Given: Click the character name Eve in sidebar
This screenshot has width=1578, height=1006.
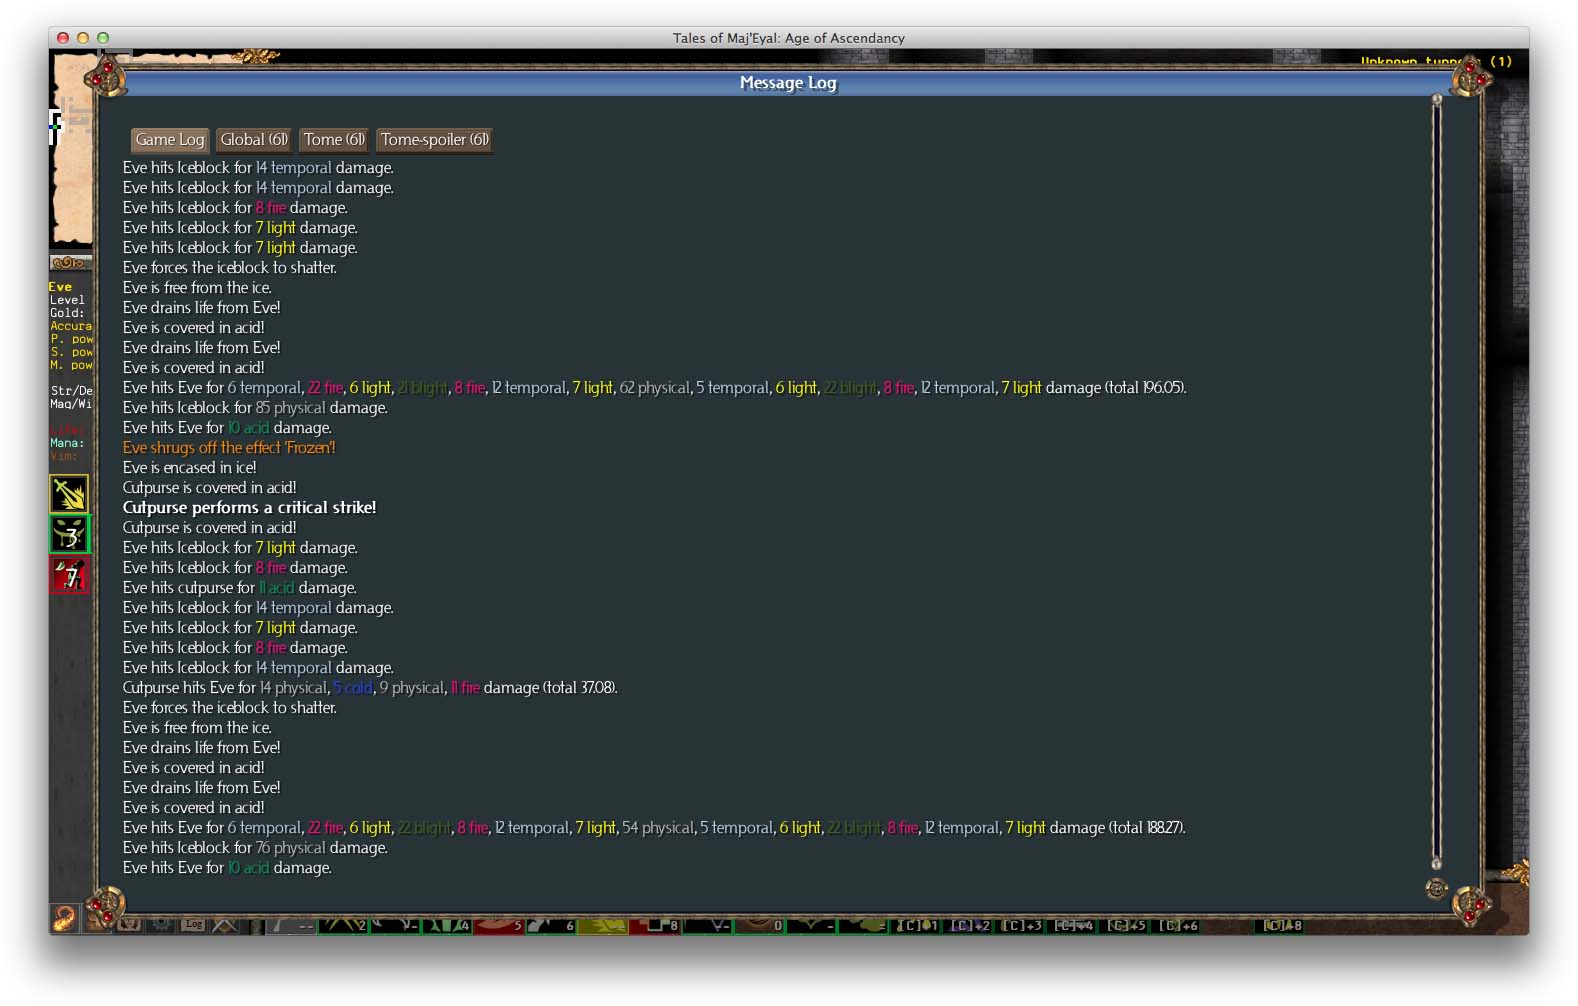Looking at the screenshot, I should (60, 287).
